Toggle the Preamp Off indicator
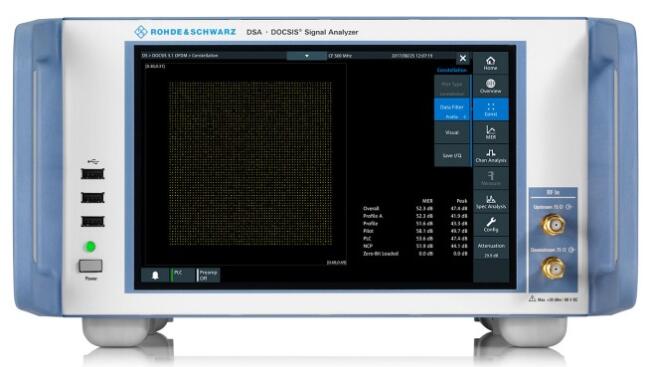 coord(208,275)
